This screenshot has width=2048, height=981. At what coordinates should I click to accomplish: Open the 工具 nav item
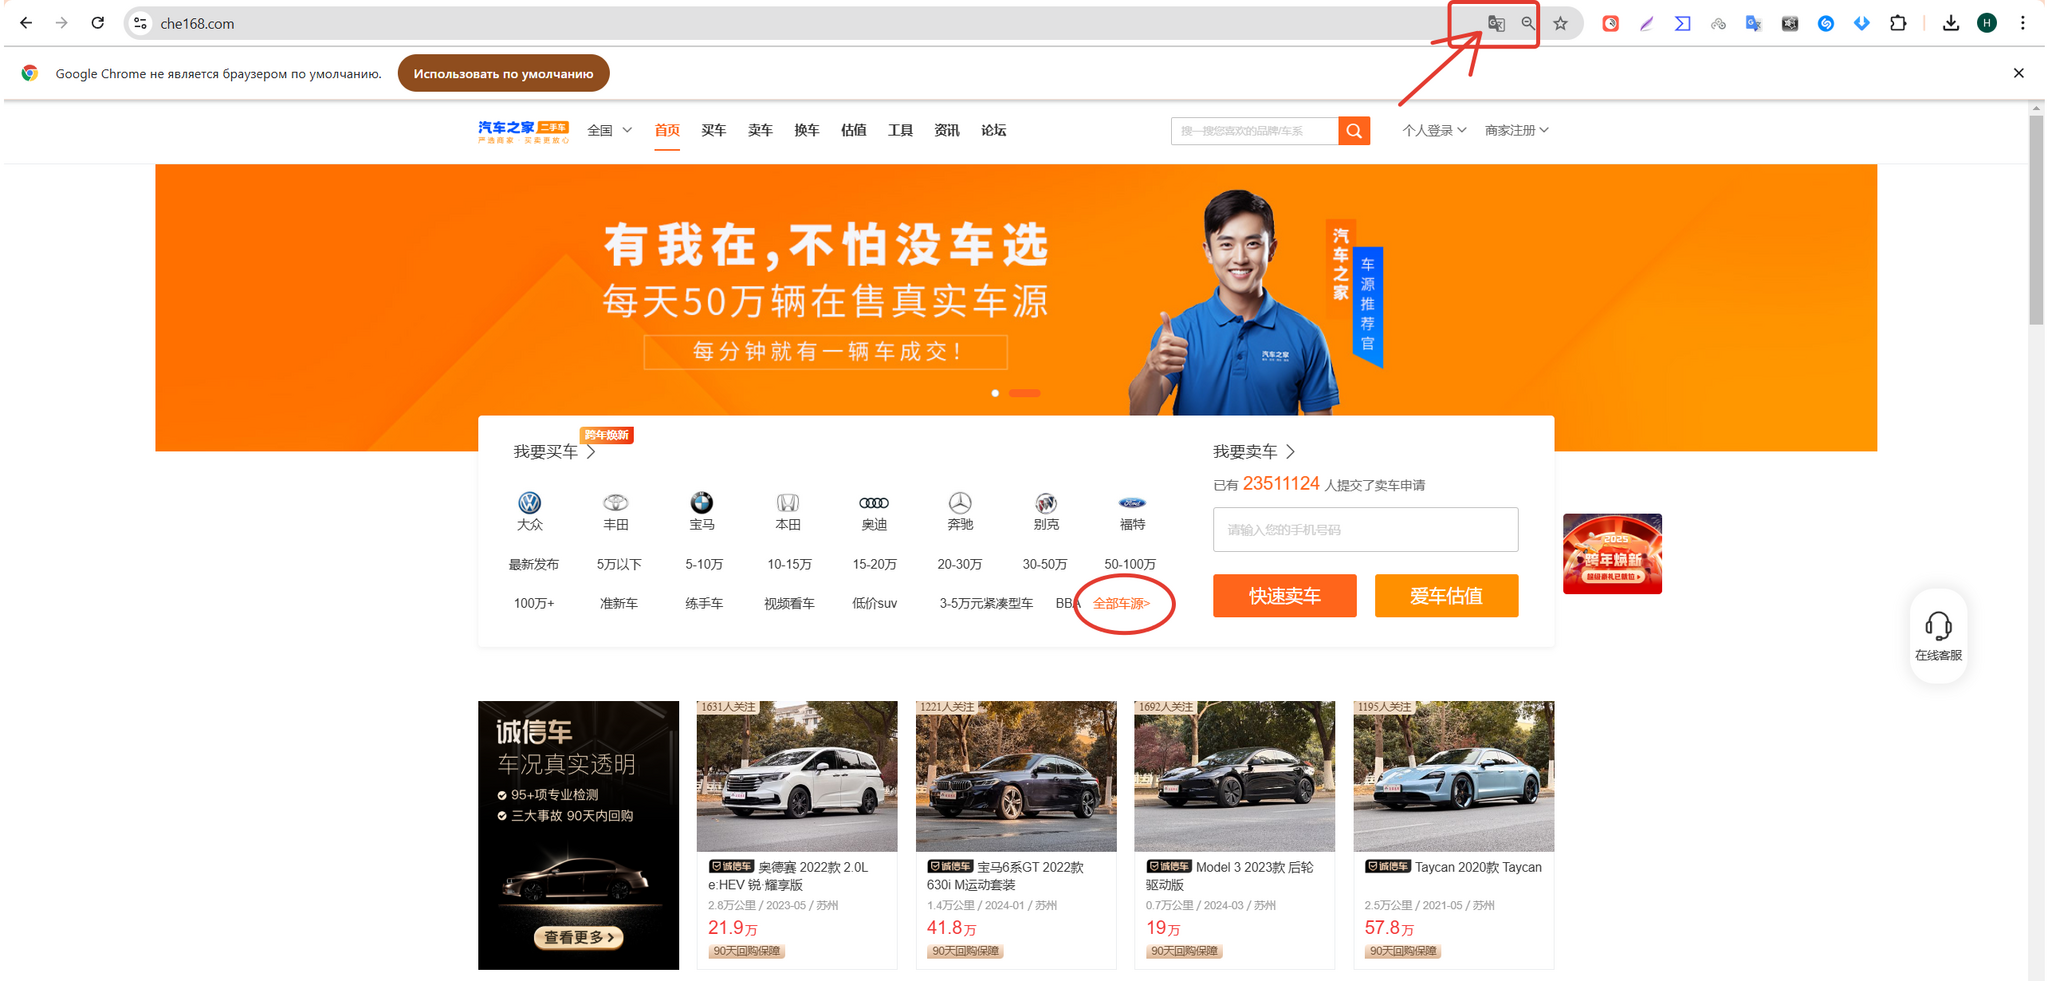pos(900,130)
